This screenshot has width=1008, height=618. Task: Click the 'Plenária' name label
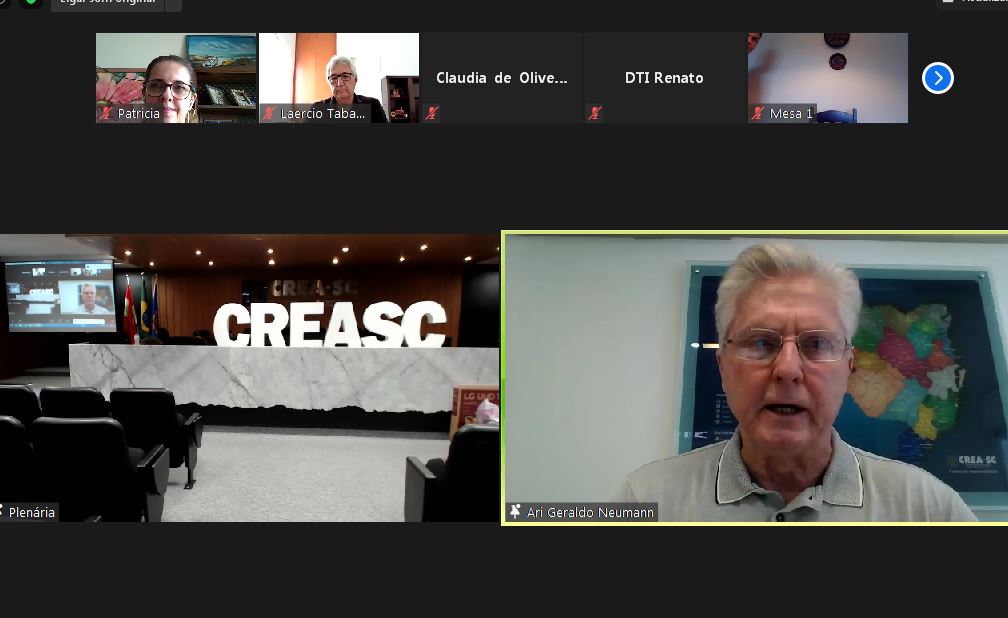point(33,512)
